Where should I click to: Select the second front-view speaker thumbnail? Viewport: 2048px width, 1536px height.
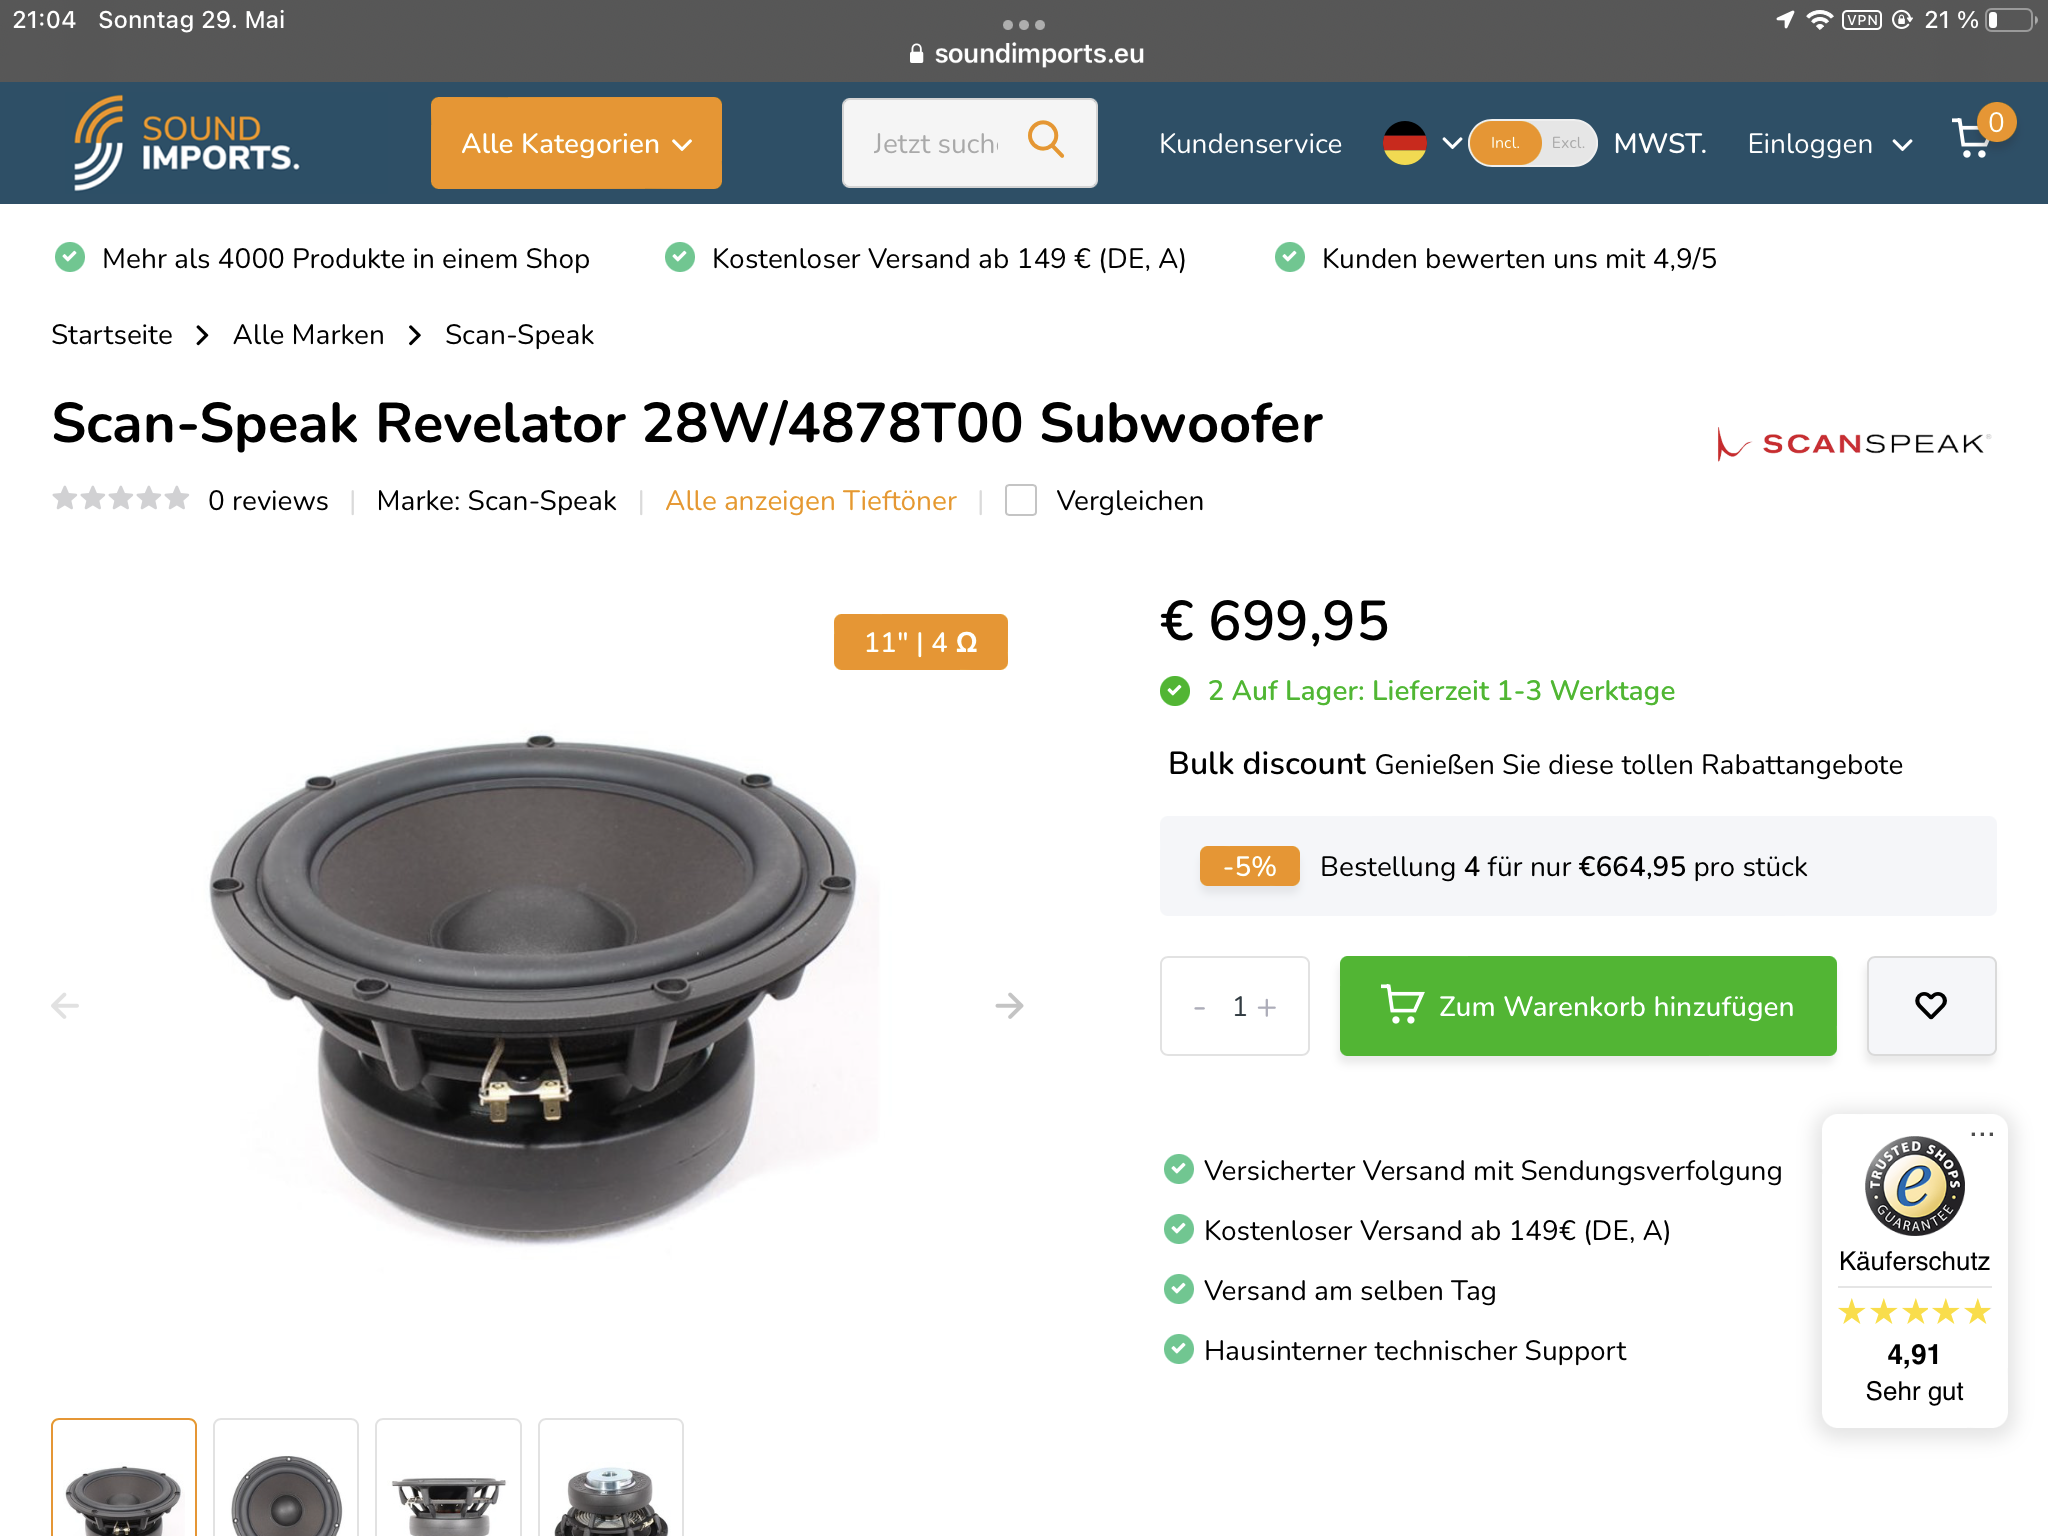click(286, 1478)
